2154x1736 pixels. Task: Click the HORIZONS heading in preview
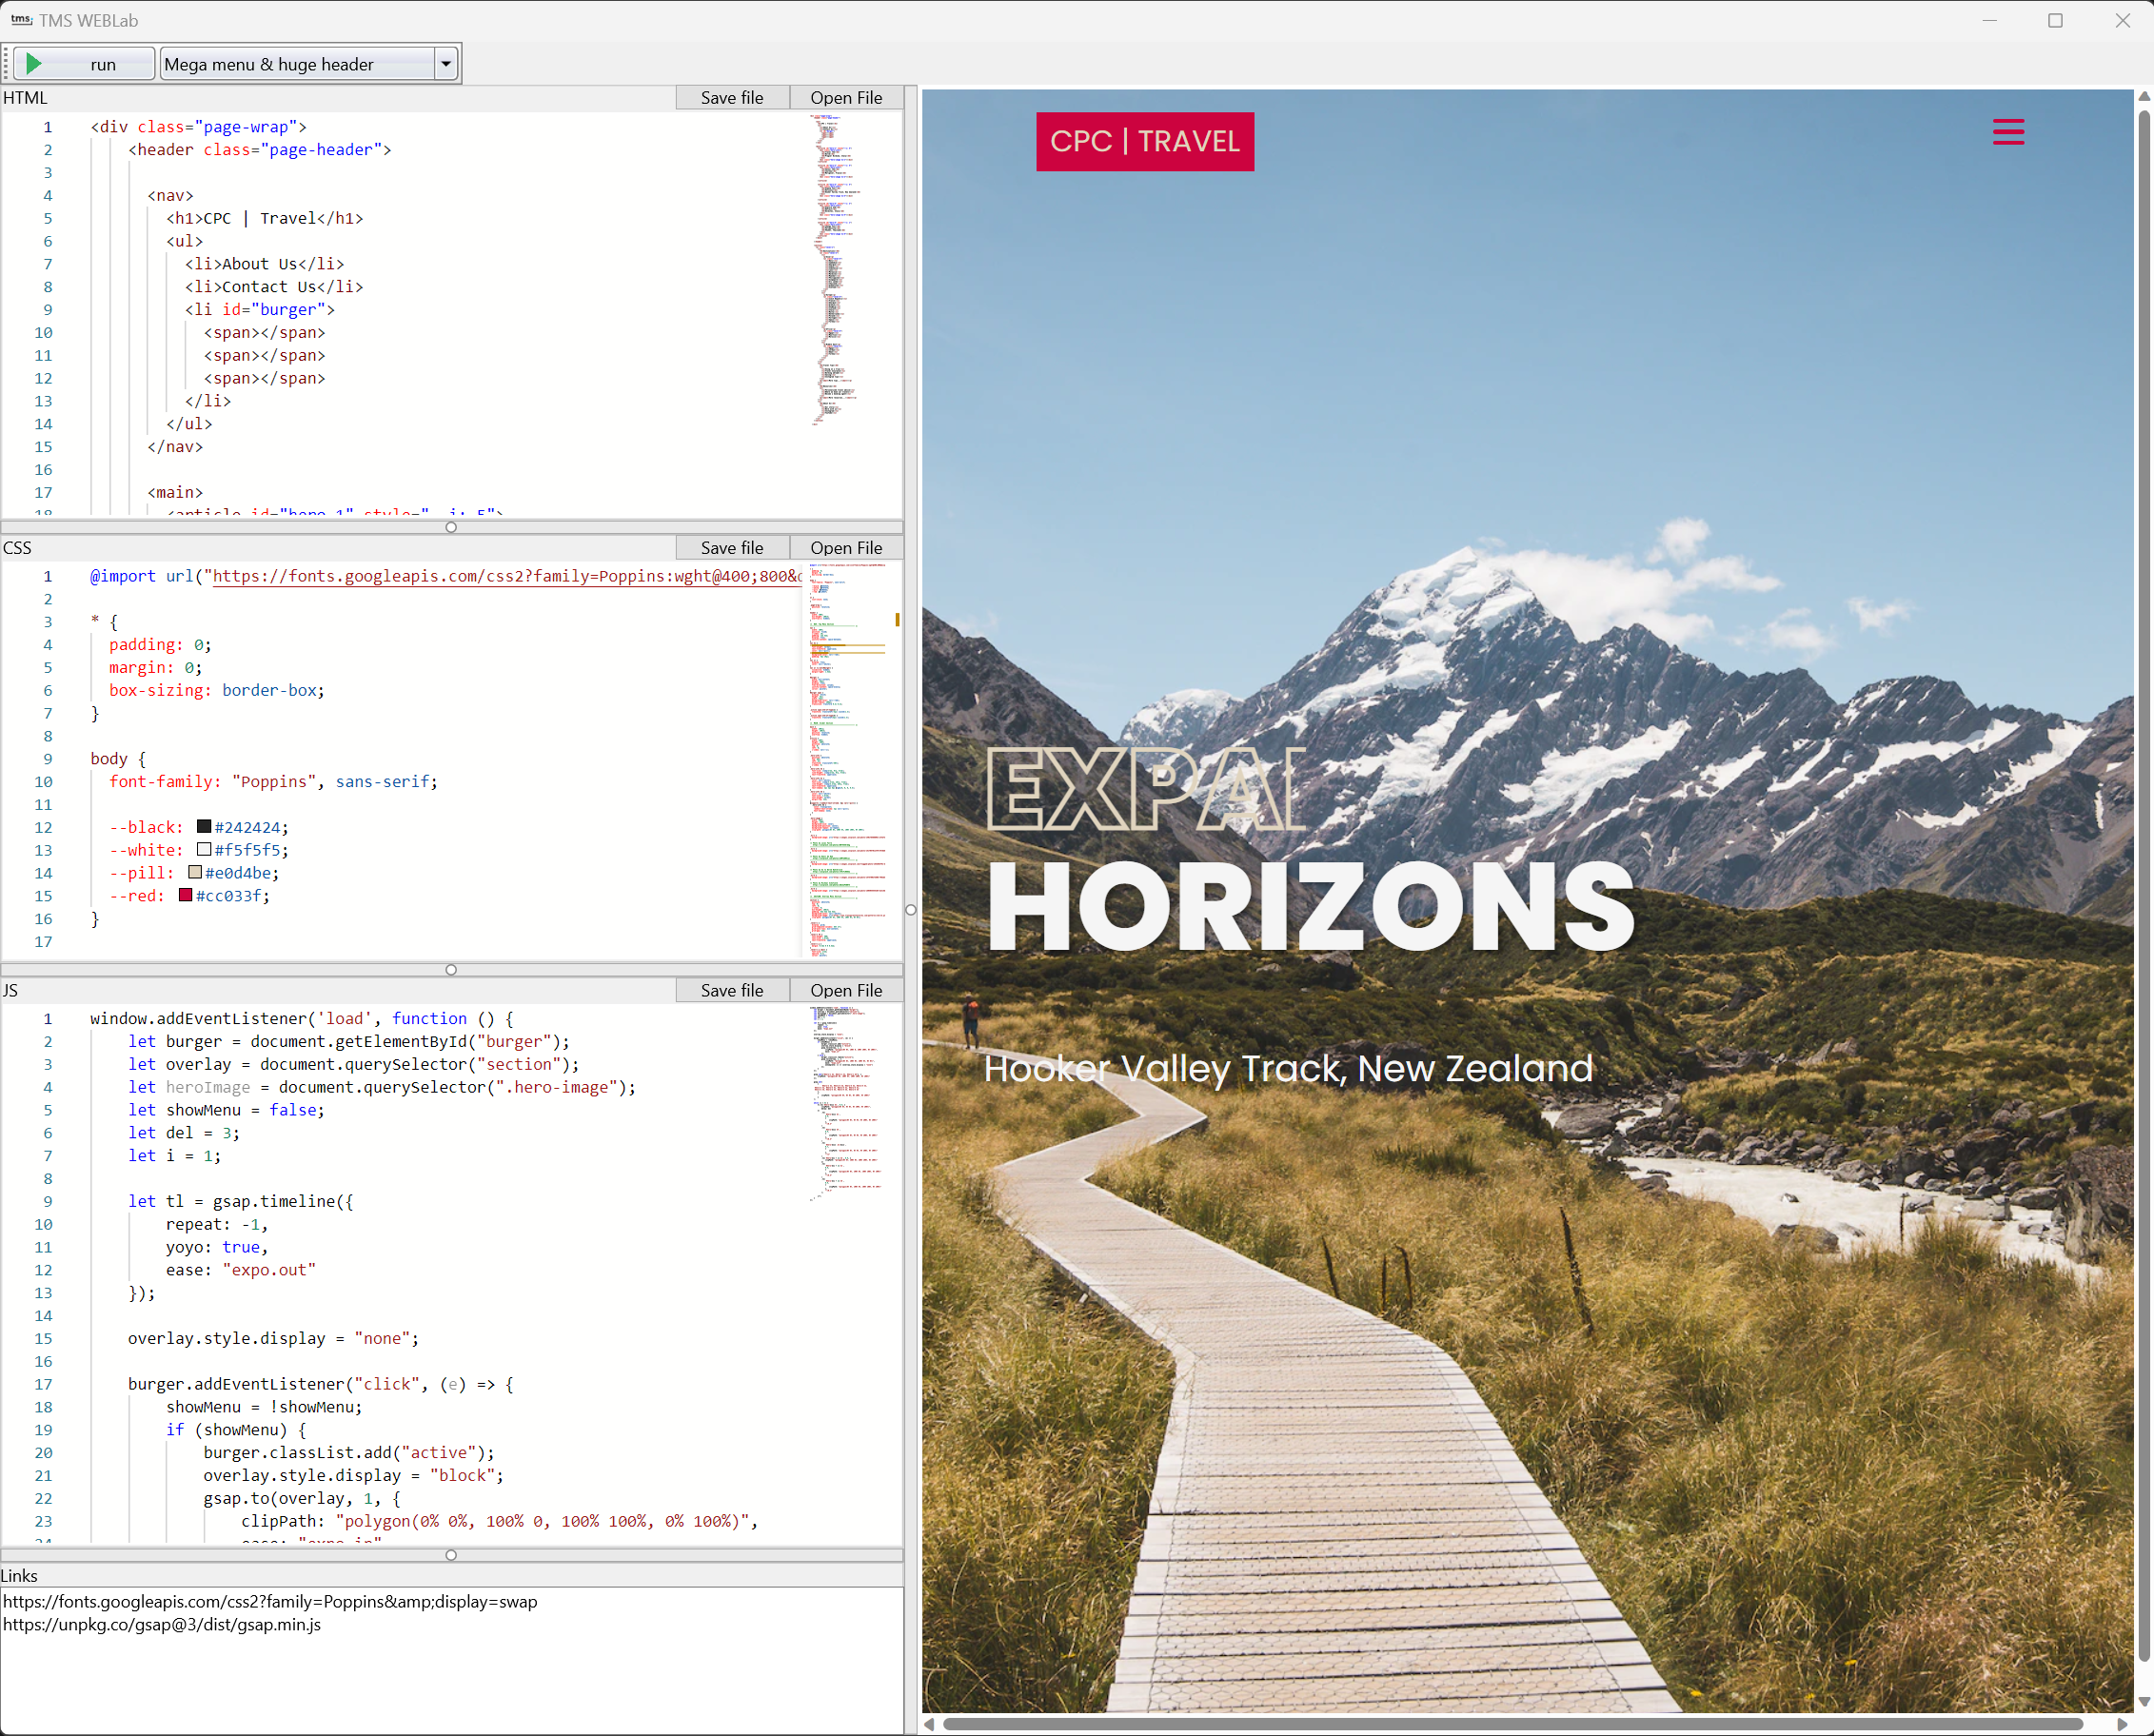coord(1311,906)
